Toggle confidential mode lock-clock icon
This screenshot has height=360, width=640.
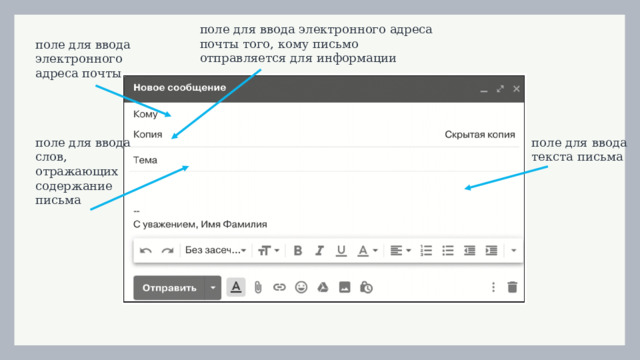[x=366, y=288]
